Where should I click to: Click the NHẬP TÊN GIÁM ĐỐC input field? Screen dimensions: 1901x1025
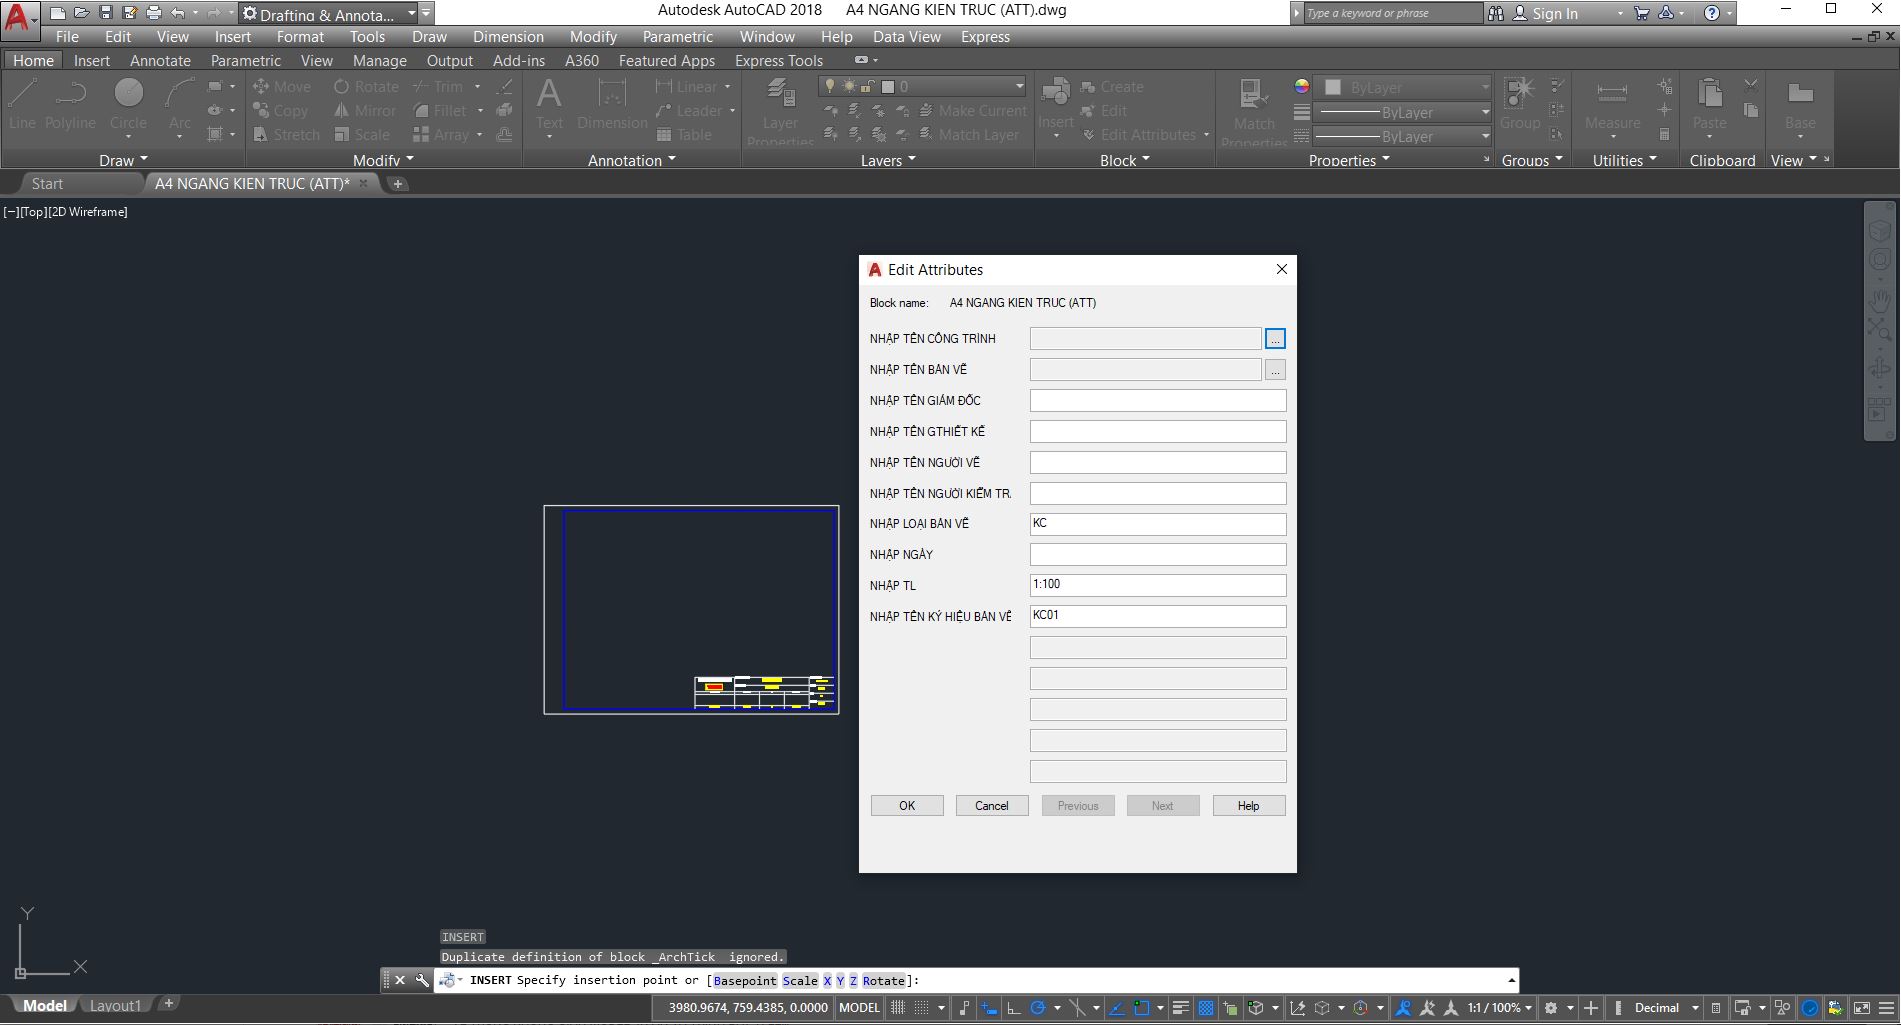(1158, 401)
